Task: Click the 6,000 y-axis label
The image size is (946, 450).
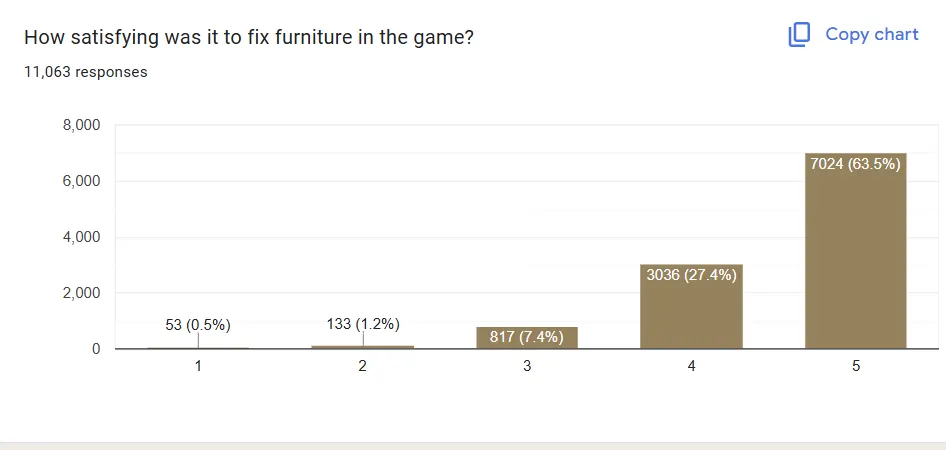Action: (x=82, y=182)
